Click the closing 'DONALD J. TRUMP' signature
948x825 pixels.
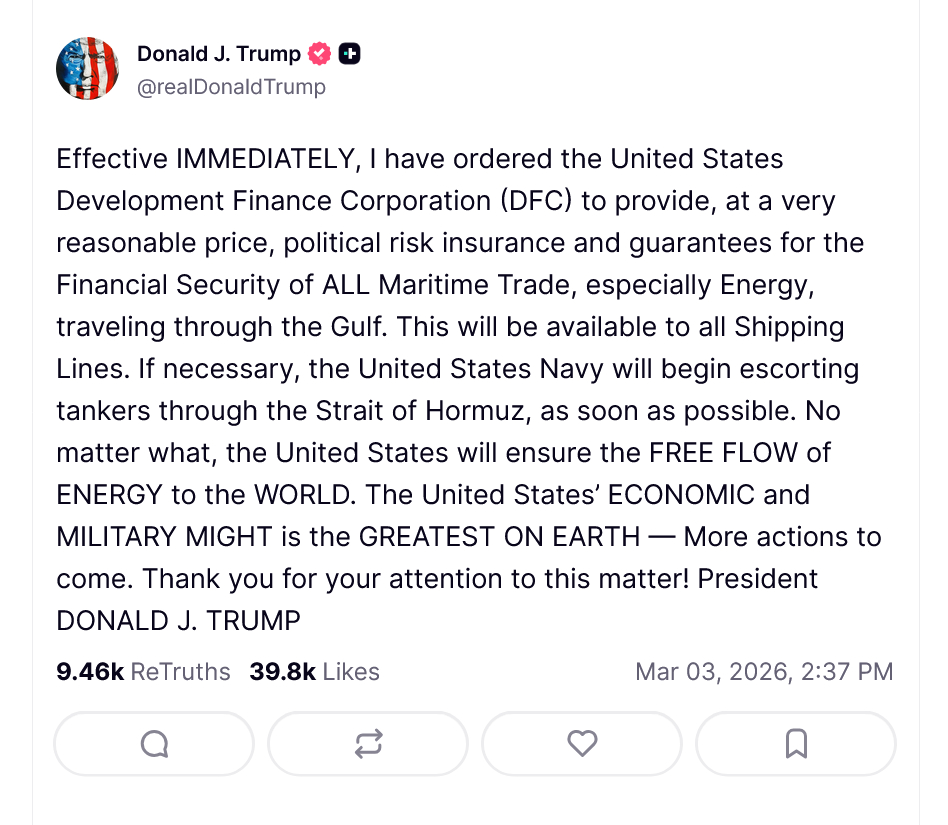click(x=178, y=620)
